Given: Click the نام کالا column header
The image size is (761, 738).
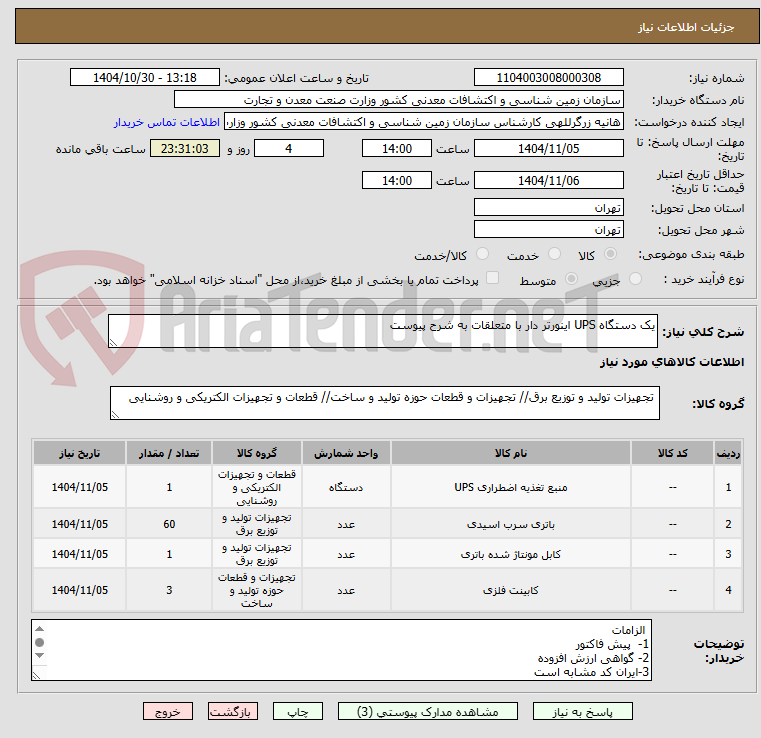Looking at the screenshot, I should (511, 453).
